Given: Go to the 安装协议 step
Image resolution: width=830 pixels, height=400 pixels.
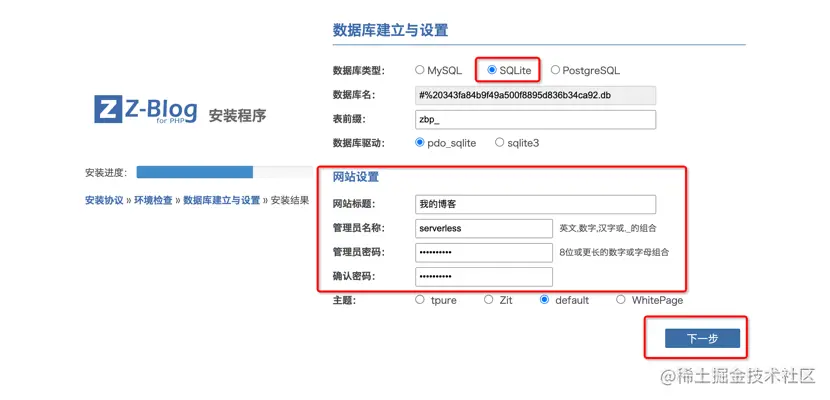Looking at the screenshot, I should click(104, 201).
